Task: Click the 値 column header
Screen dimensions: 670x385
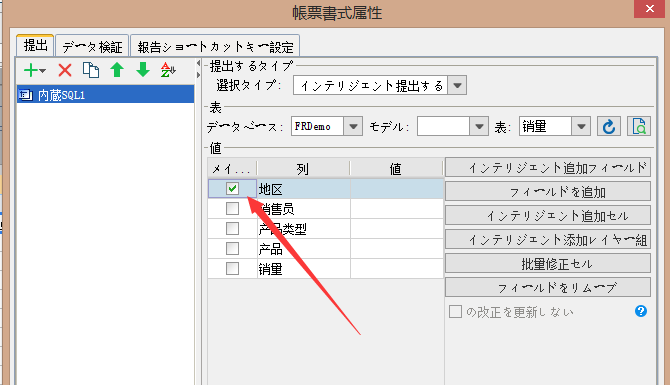Action: 397,168
